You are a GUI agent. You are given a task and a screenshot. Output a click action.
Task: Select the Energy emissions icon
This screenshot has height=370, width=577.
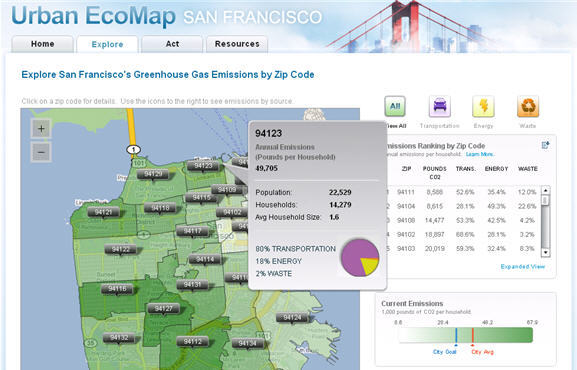[483, 106]
